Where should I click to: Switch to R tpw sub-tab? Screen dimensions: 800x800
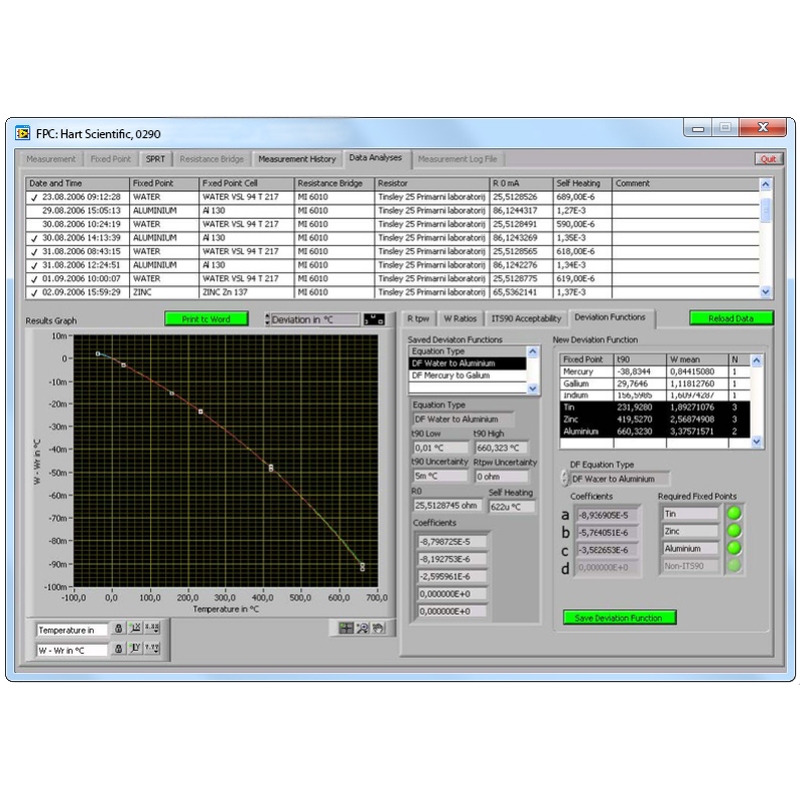418,319
